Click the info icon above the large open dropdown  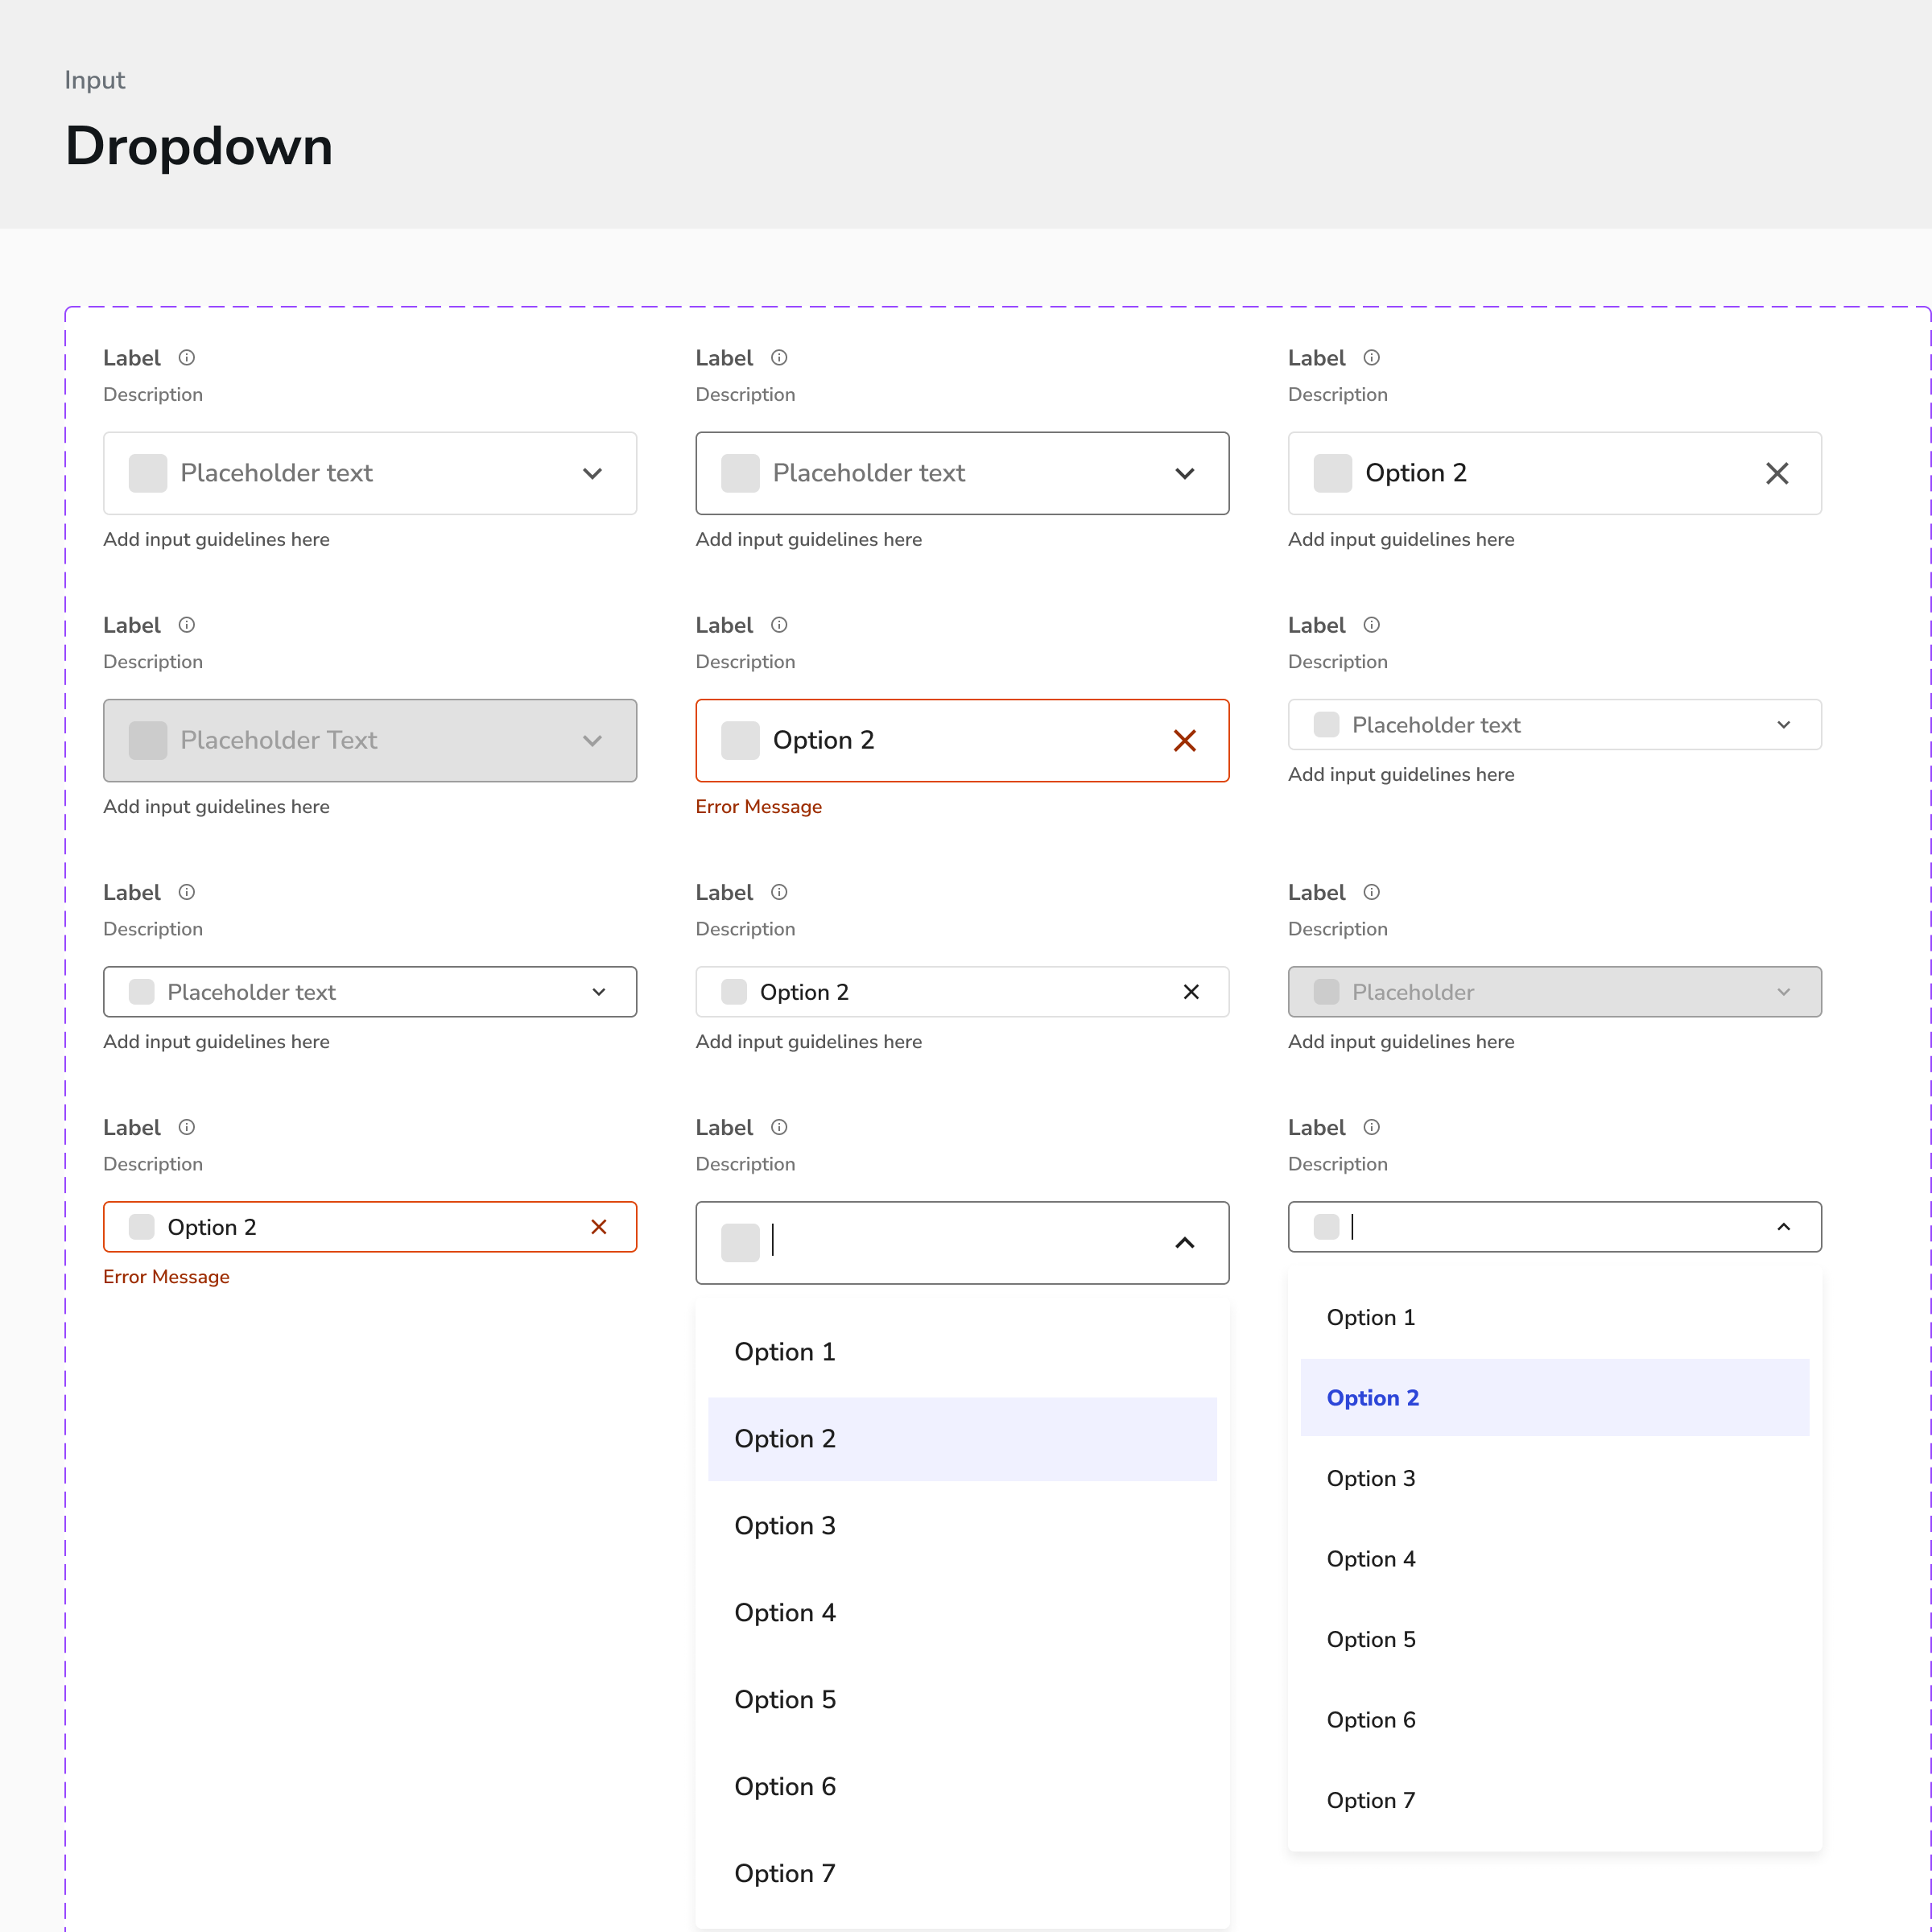(x=779, y=1127)
